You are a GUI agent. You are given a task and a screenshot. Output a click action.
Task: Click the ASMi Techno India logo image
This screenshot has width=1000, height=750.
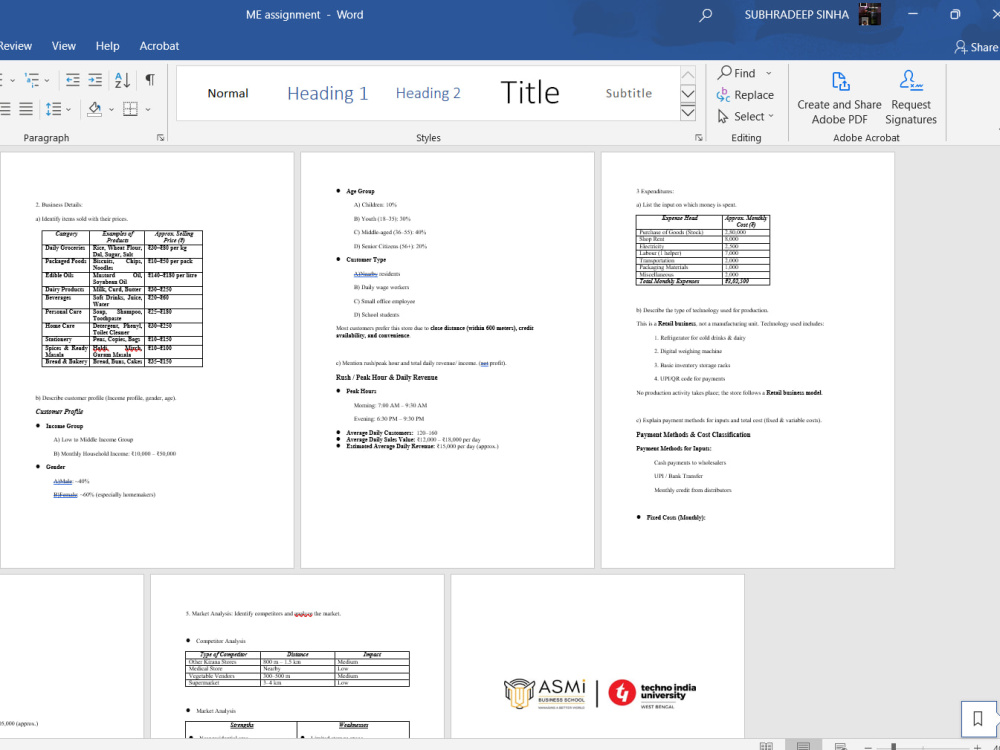coord(599,694)
